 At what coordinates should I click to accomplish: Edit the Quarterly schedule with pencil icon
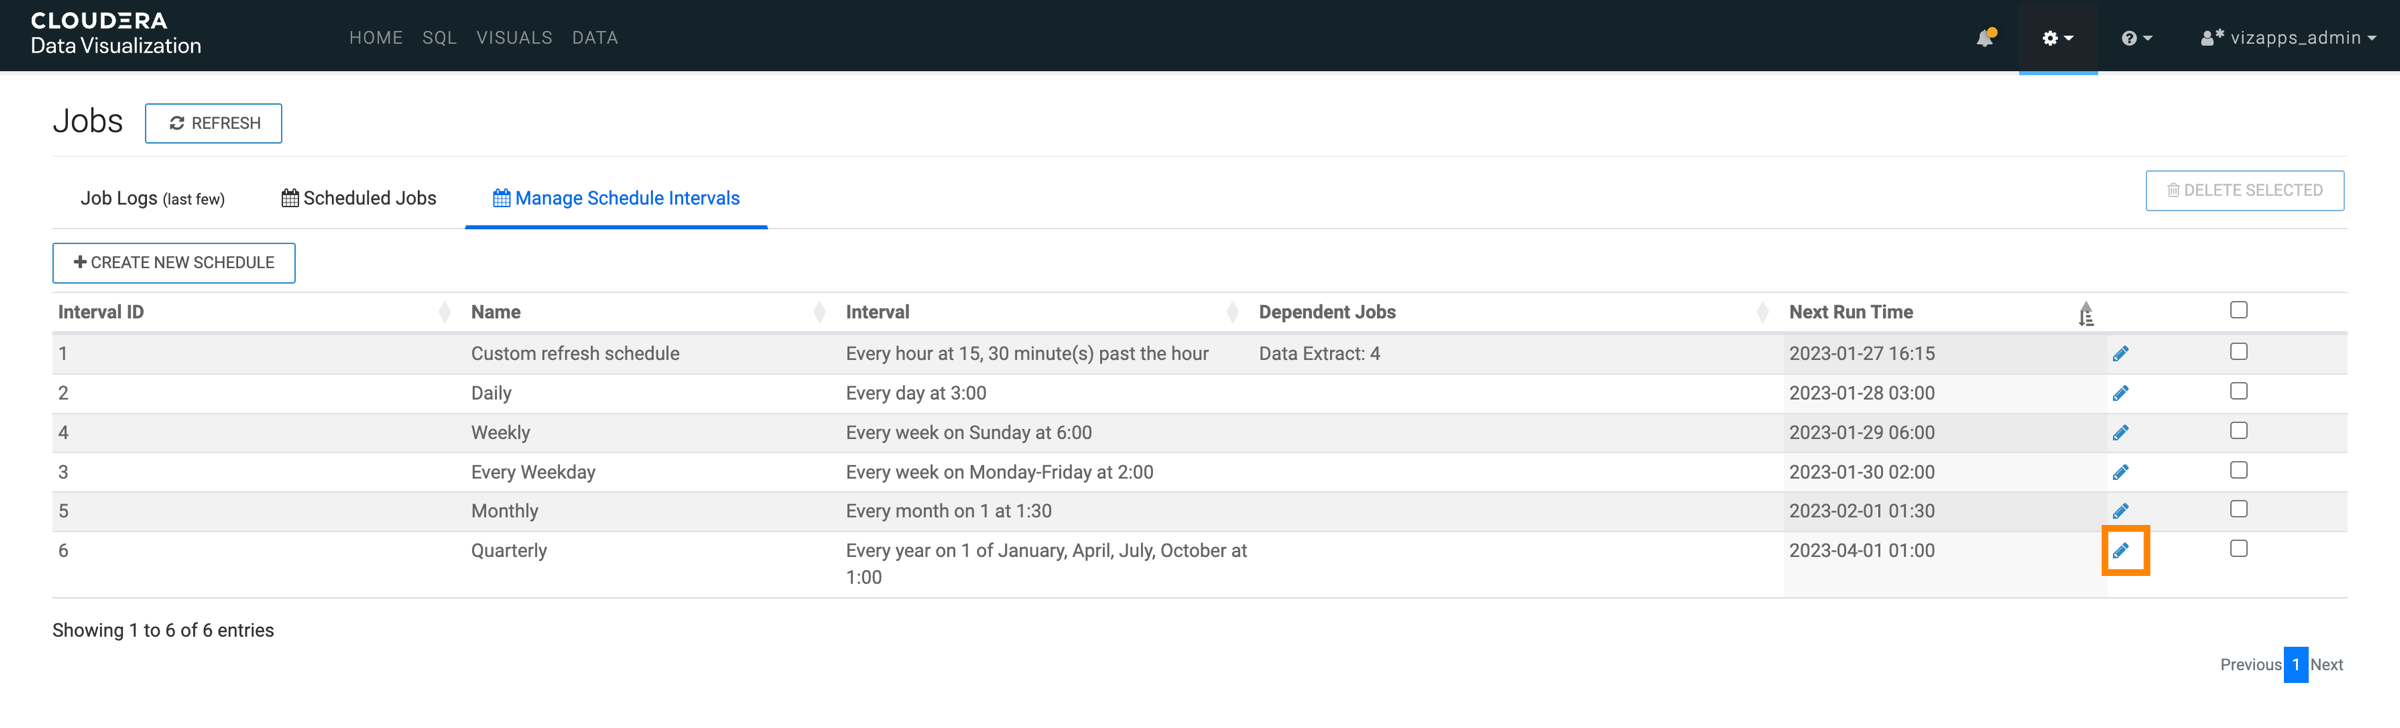(2121, 551)
